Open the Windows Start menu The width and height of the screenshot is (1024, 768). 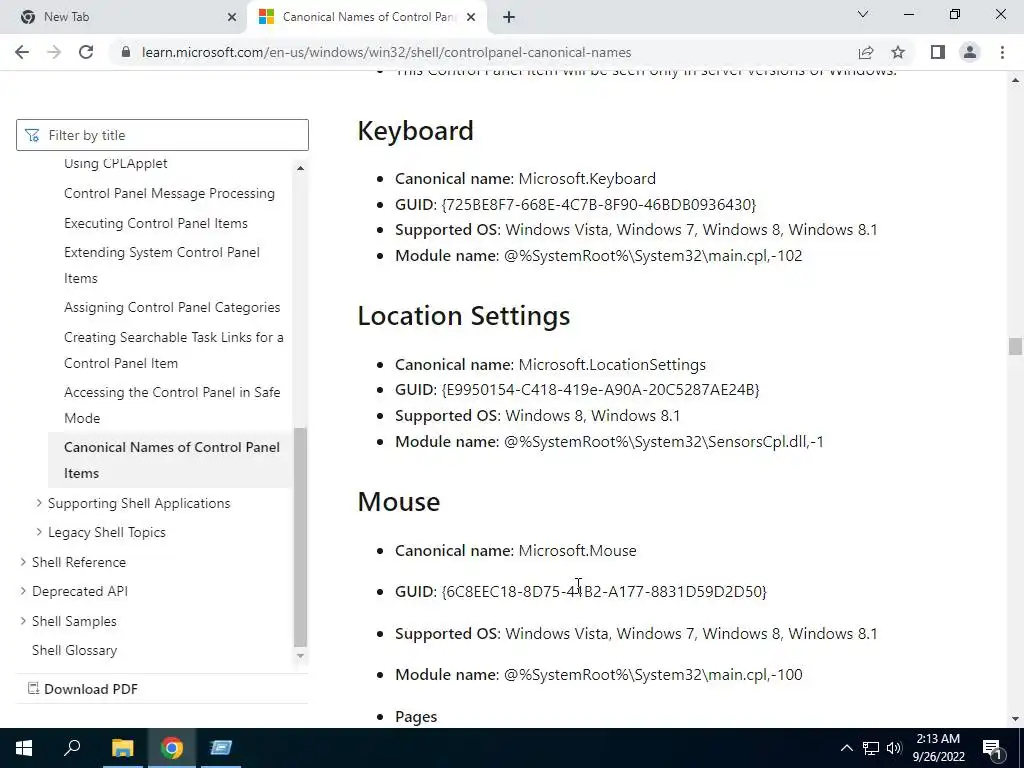pyautogui.click(x=24, y=748)
